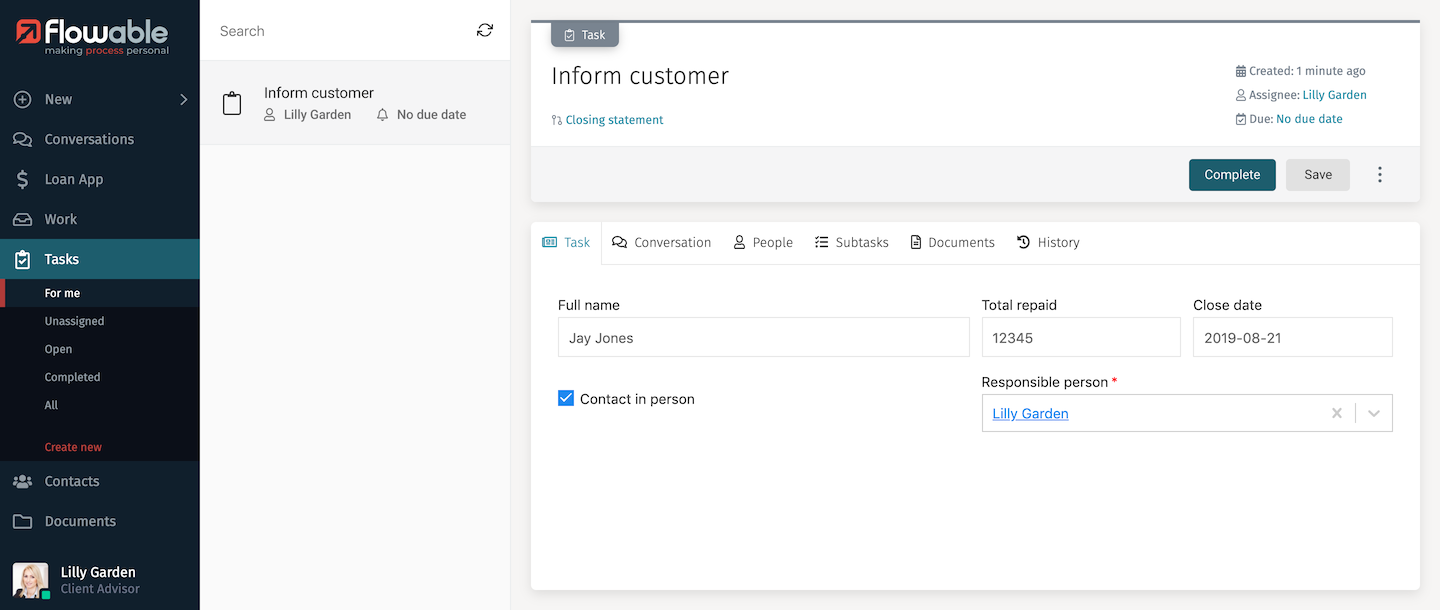Clear Responsible person with the X icon
Screen dimensions: 1440x610
click(x=1337, y=413)
